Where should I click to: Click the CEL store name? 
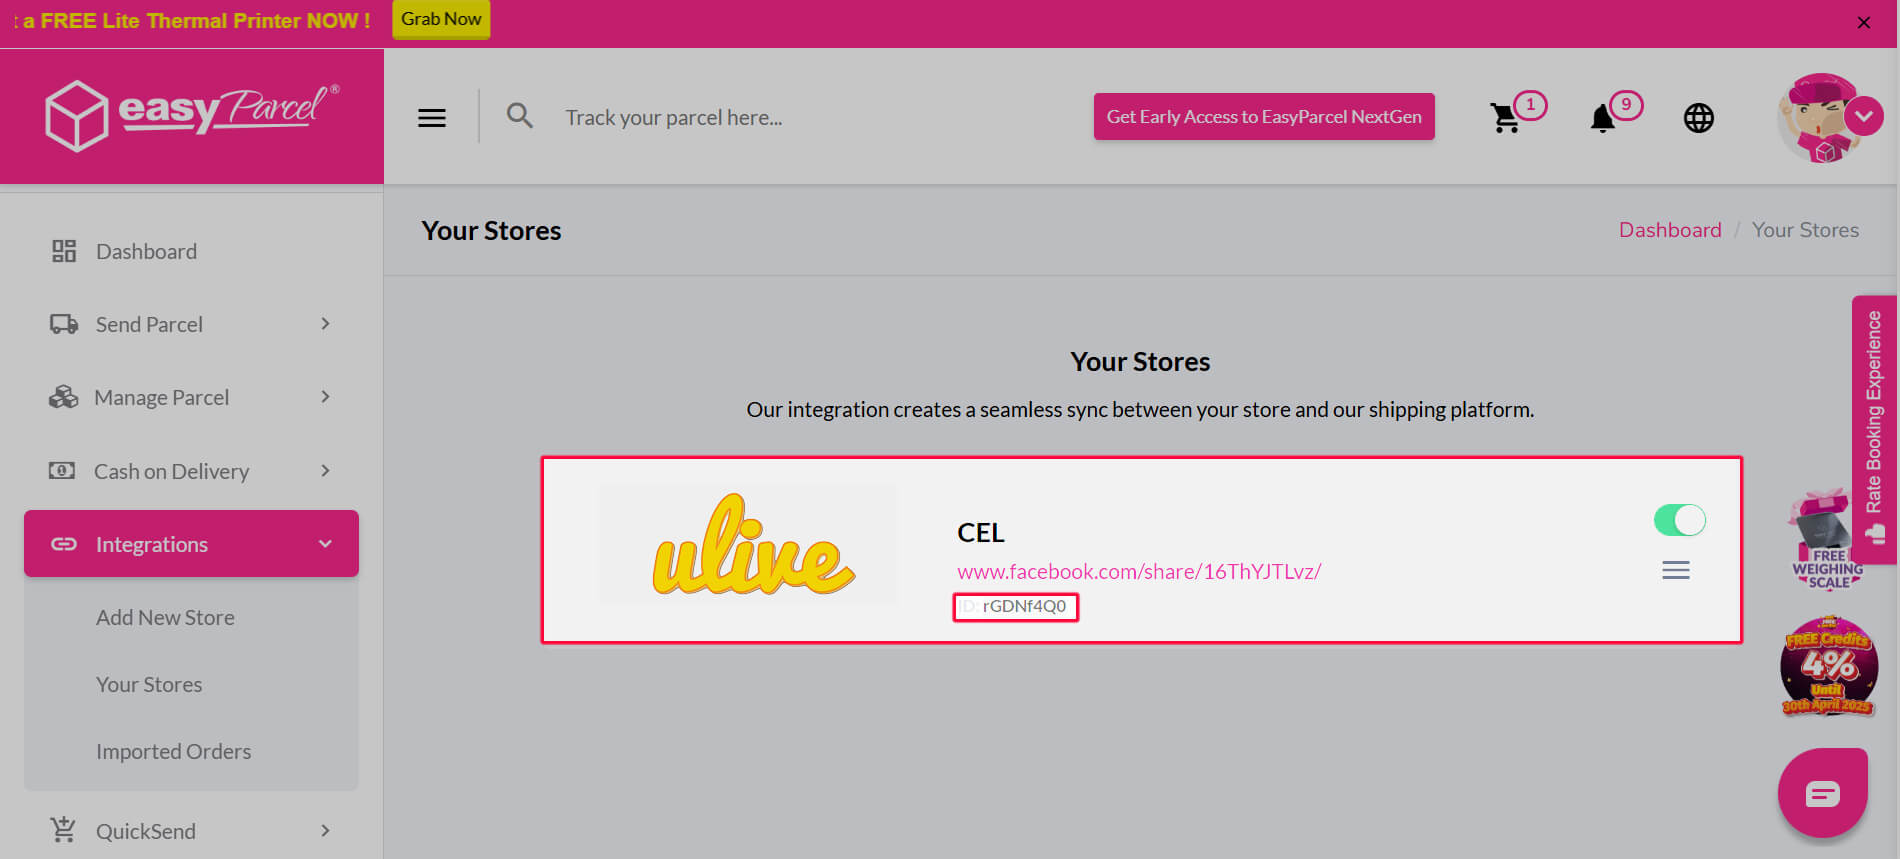981,532
